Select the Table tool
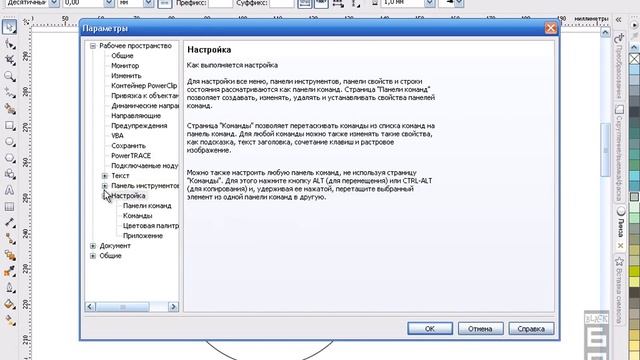This screenshot has width=640, height=360. pos(9,207)
